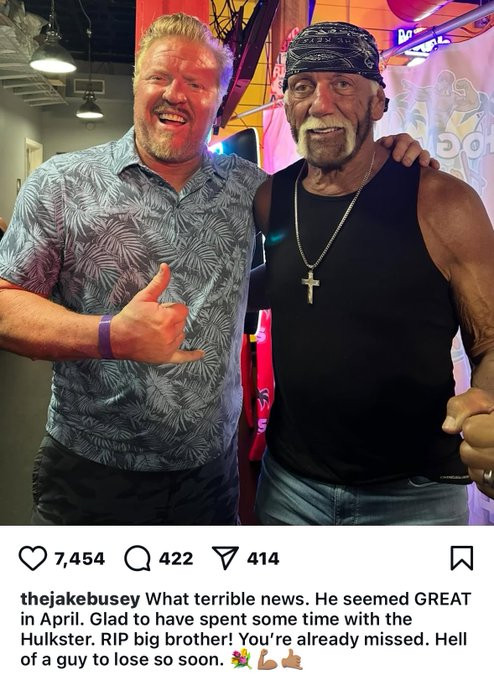Click the purple wristband in the photo
The image size is (494, 680).
(x=105, y=337)
